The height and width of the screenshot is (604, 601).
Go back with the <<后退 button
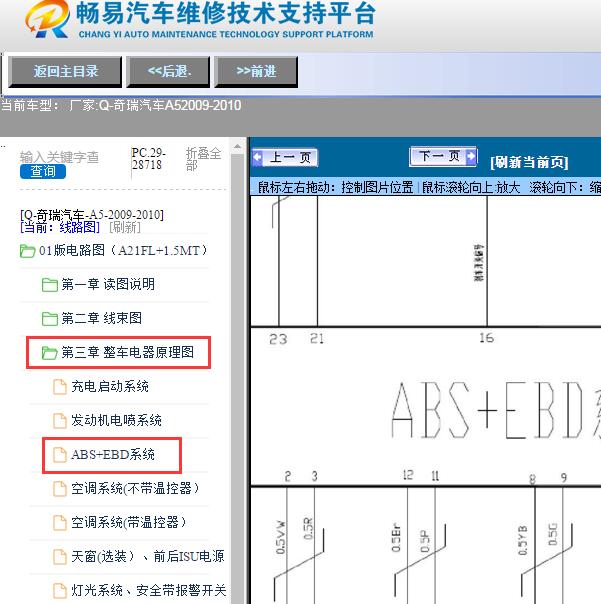[168, 72]
